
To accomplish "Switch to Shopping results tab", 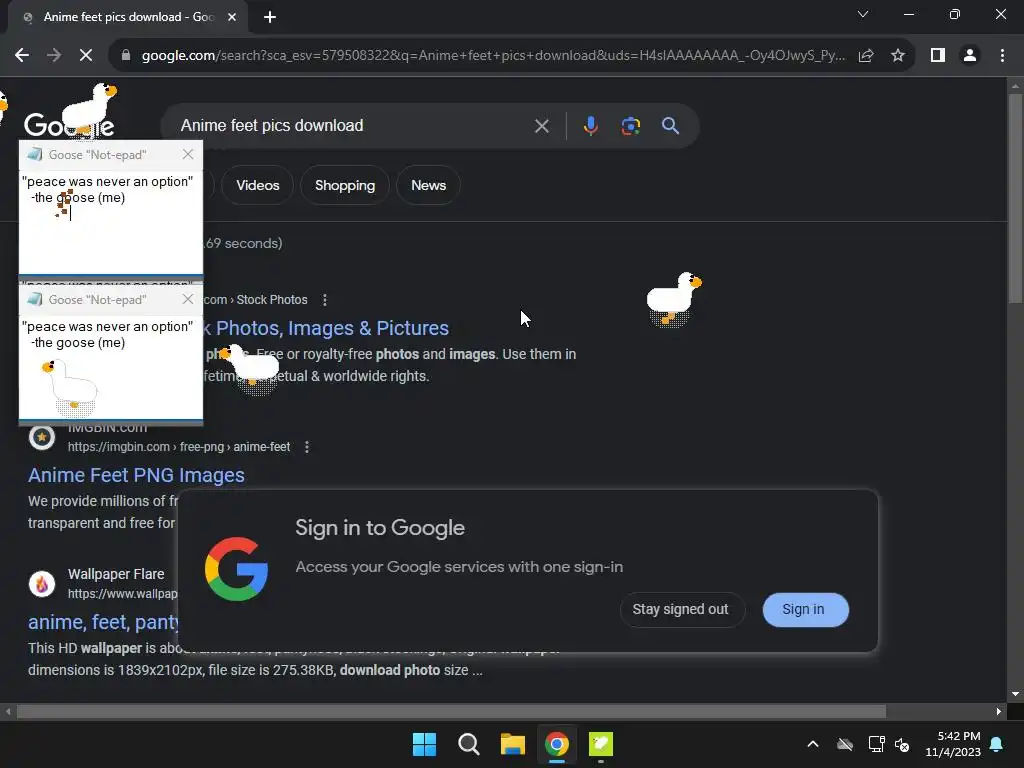I will (345, 185).
